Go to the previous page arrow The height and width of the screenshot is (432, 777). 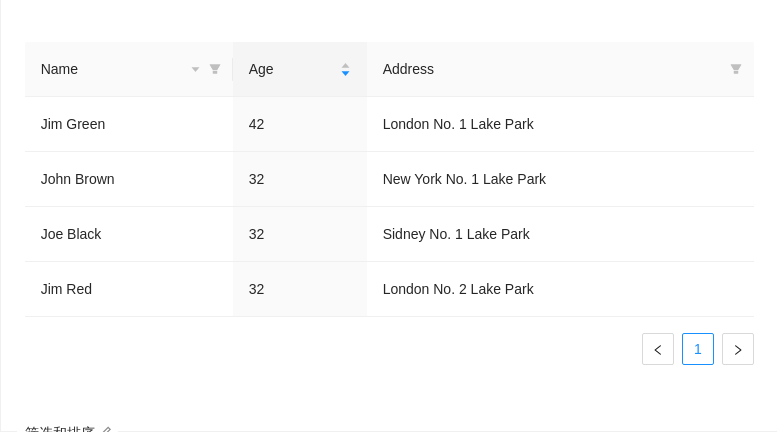click(x=658, y=349)
